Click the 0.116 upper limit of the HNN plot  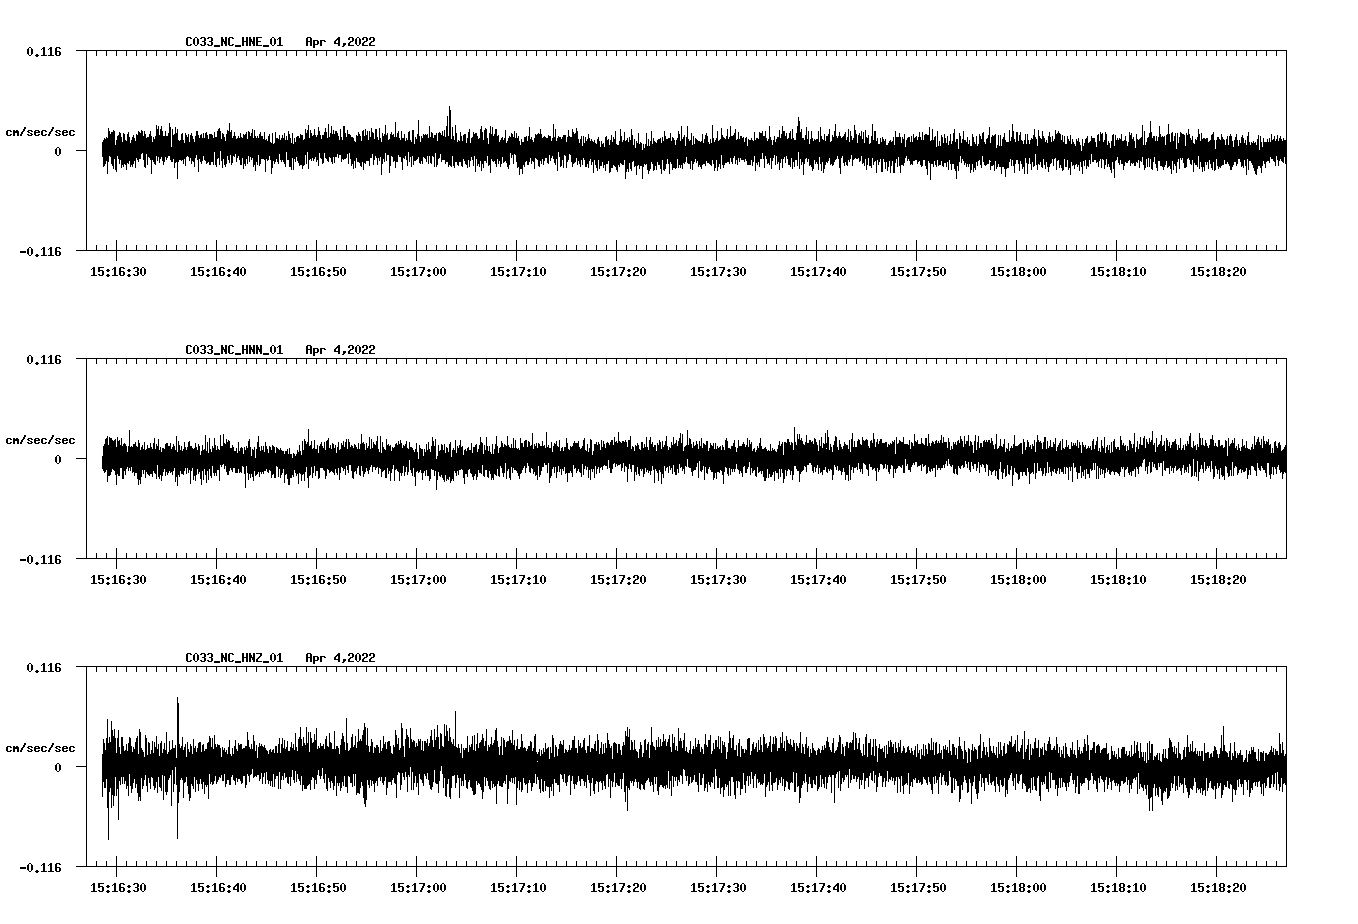coord(44,359)
